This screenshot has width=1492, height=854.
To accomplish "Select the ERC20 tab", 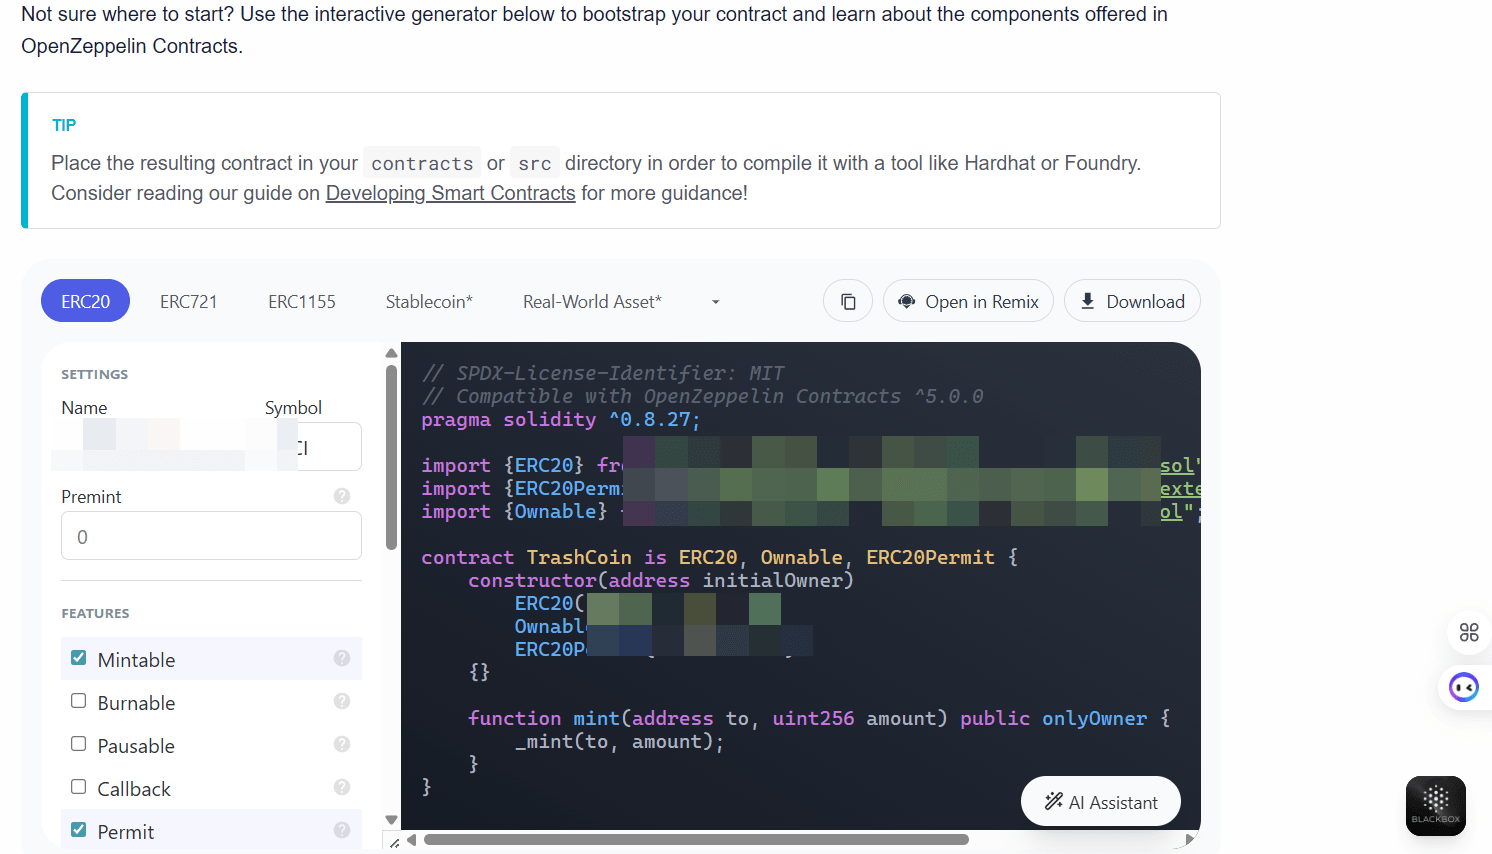I will point(85,301).
